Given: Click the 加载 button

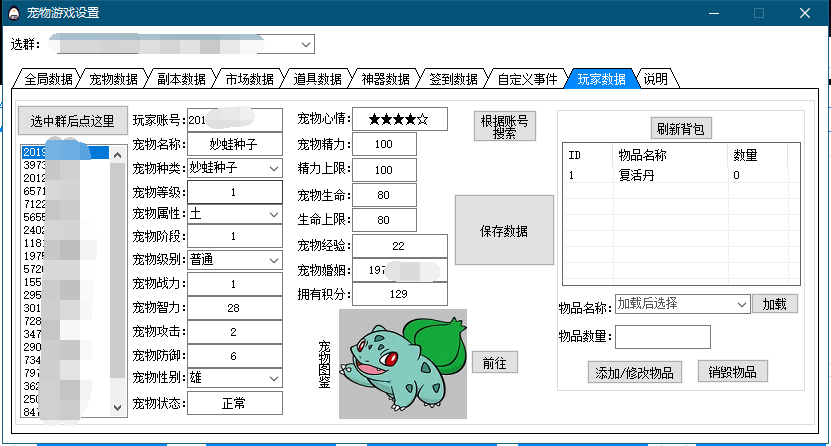Looking at the screenshot, I should [774, 304].
